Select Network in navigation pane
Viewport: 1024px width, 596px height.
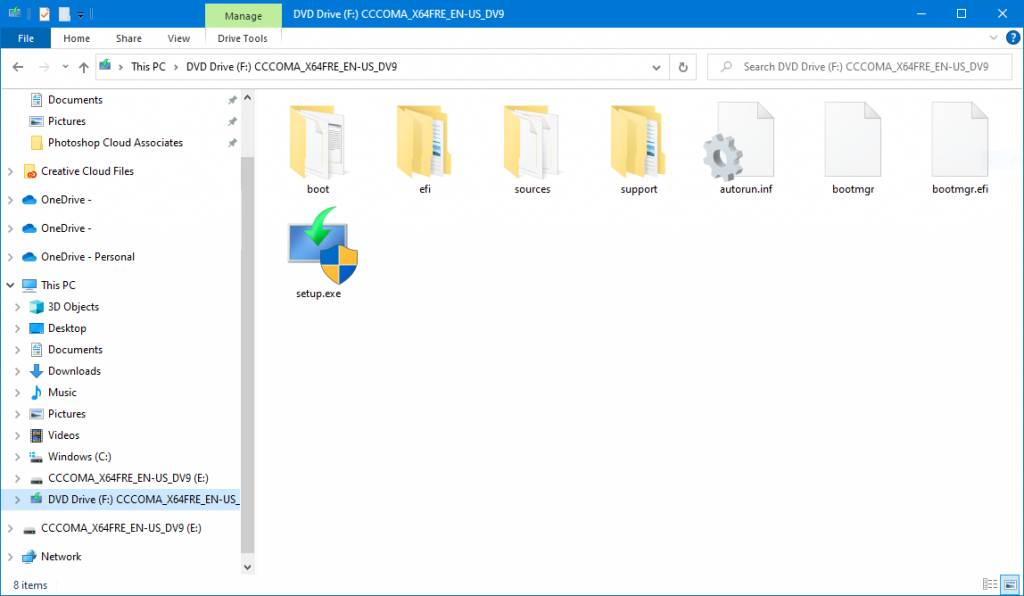tap(61, 557)
